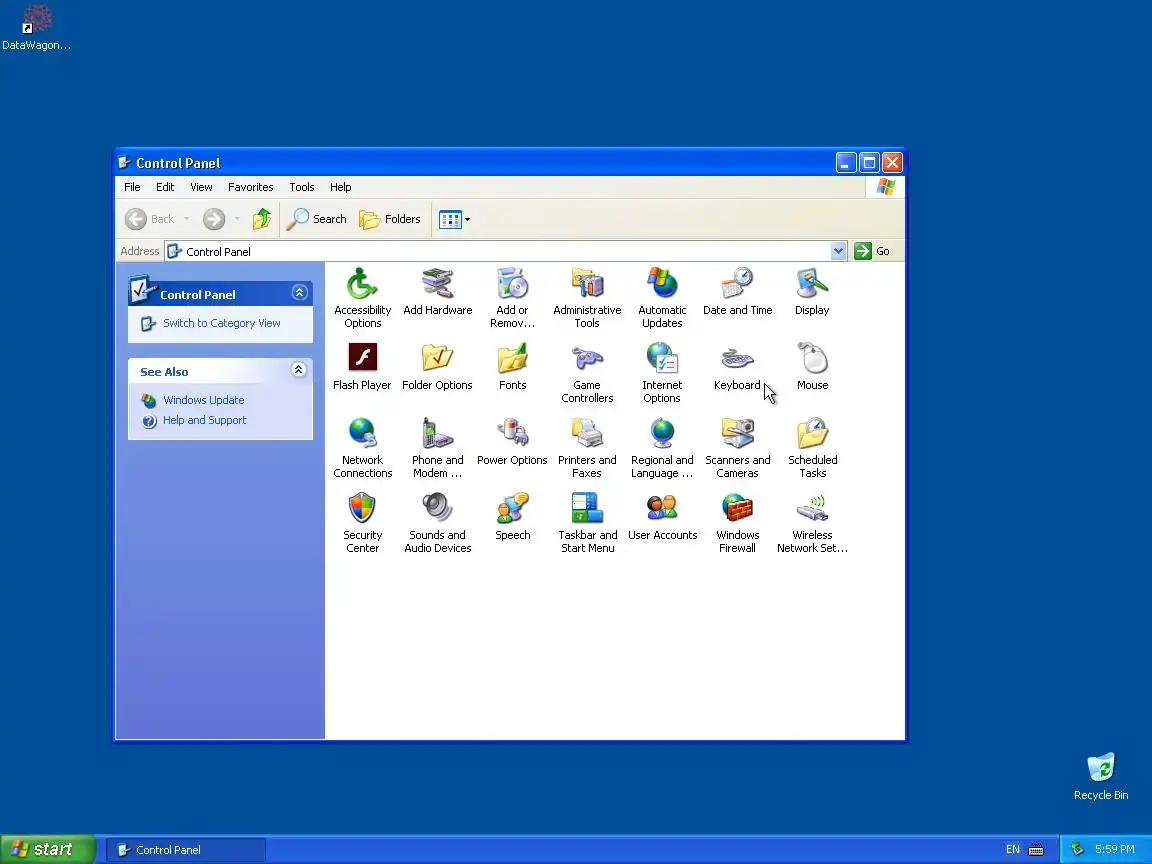This screenshot has height=864, width=1152.
Task: Click keyboard icon in language bar
Action: click(x=1036, y=850)
